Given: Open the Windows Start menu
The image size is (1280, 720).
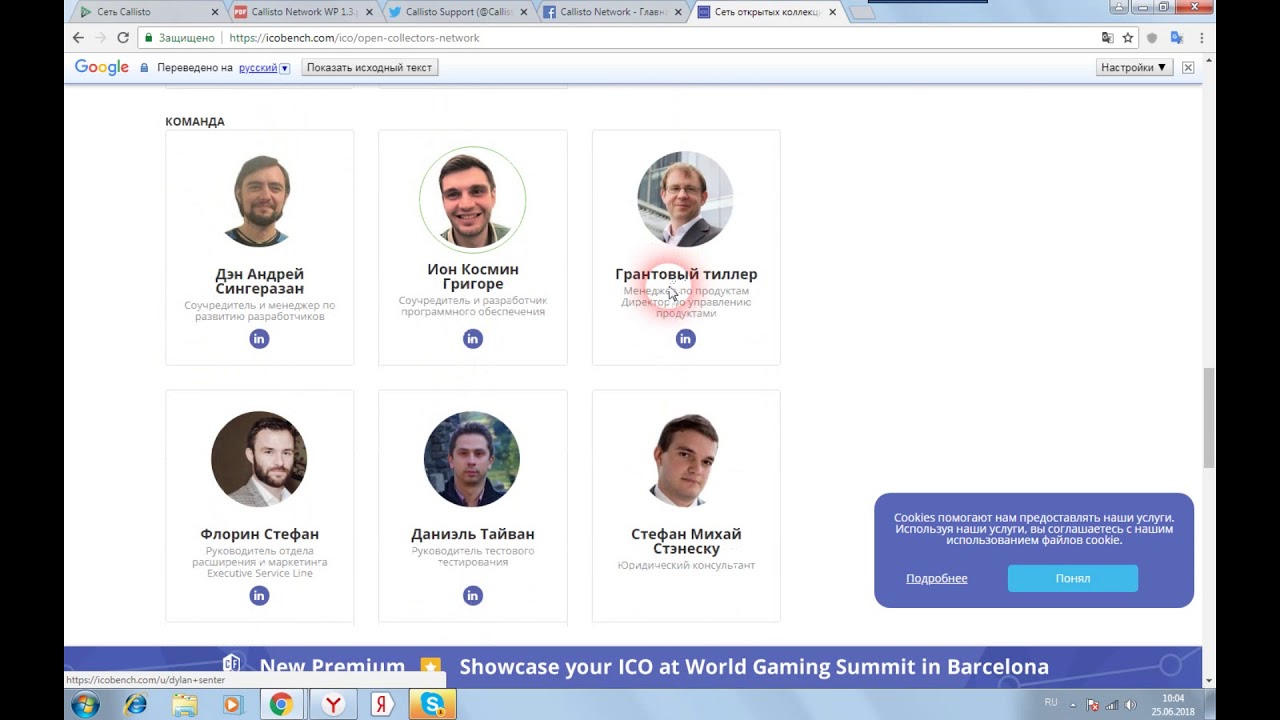Looking at the screenshot, I should tap(85, 704).
